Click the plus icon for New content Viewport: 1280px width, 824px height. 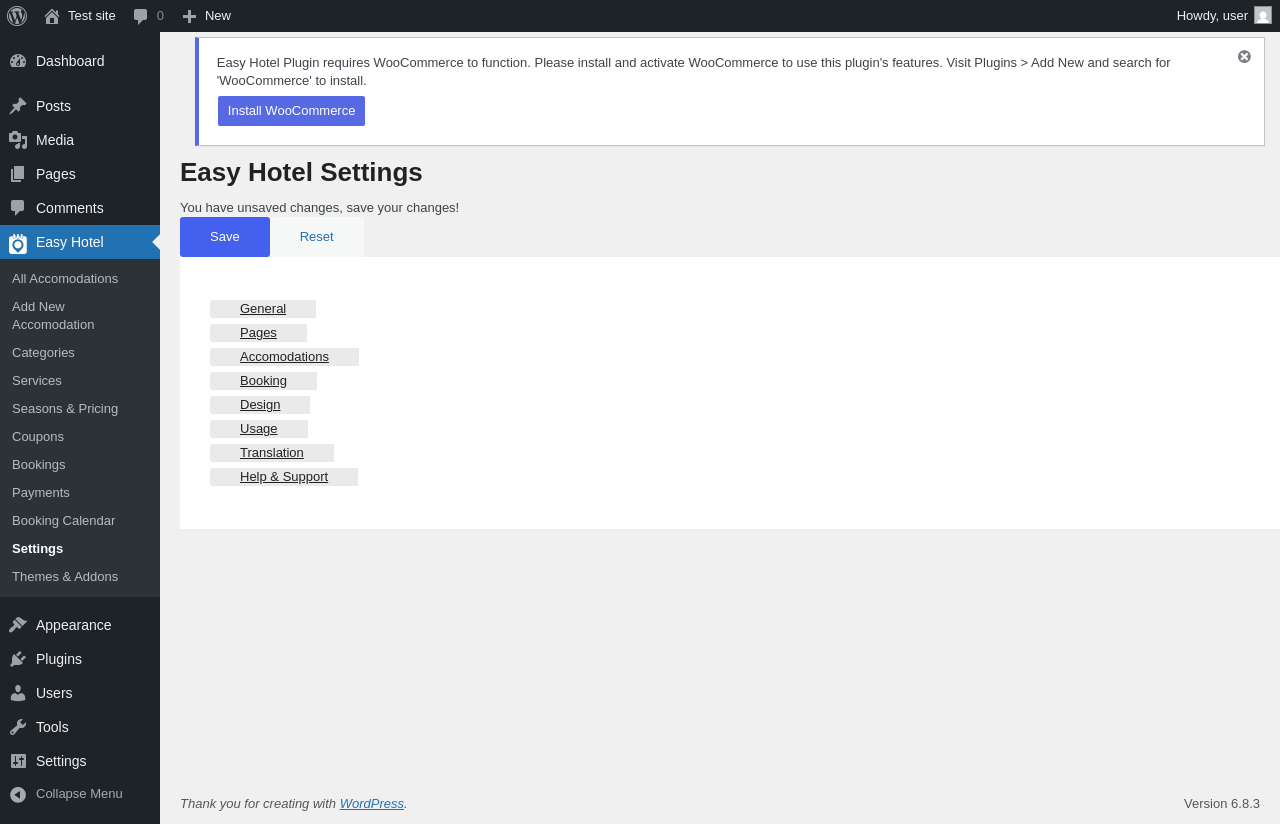click(189, 16)
